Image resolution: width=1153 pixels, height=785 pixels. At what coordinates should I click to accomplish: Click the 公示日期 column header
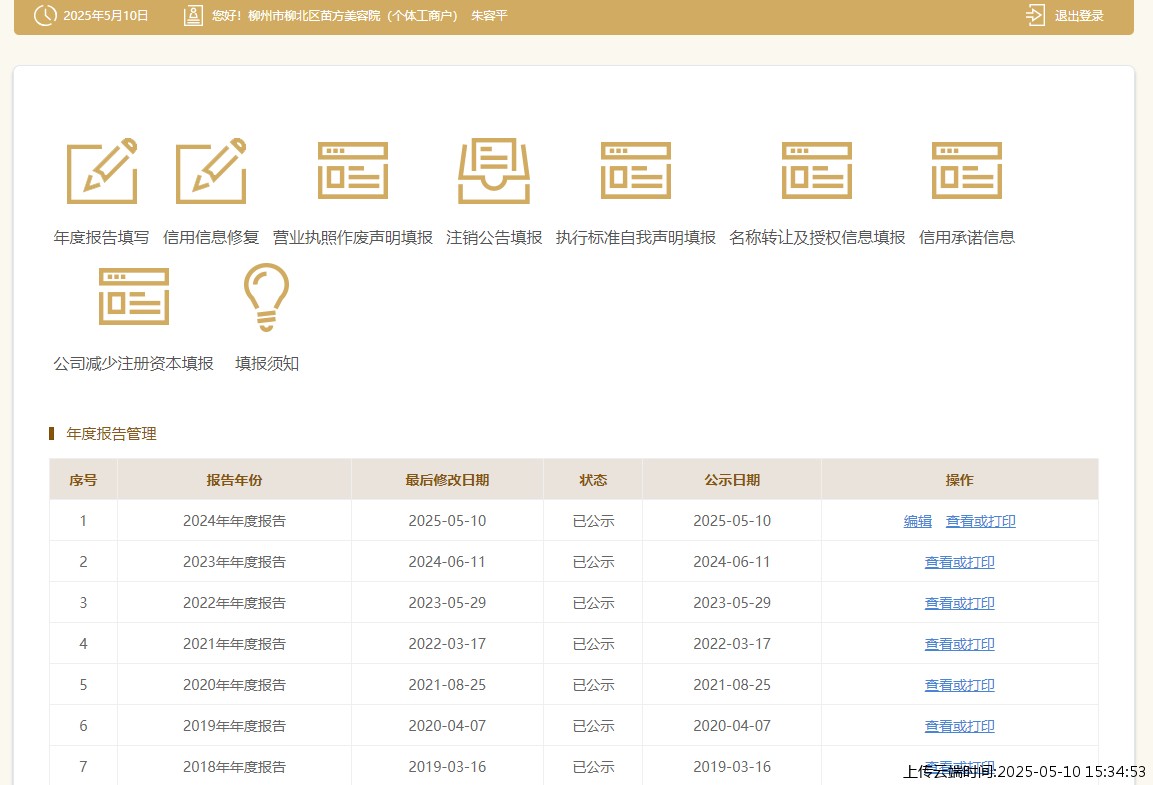click(732, 480)
